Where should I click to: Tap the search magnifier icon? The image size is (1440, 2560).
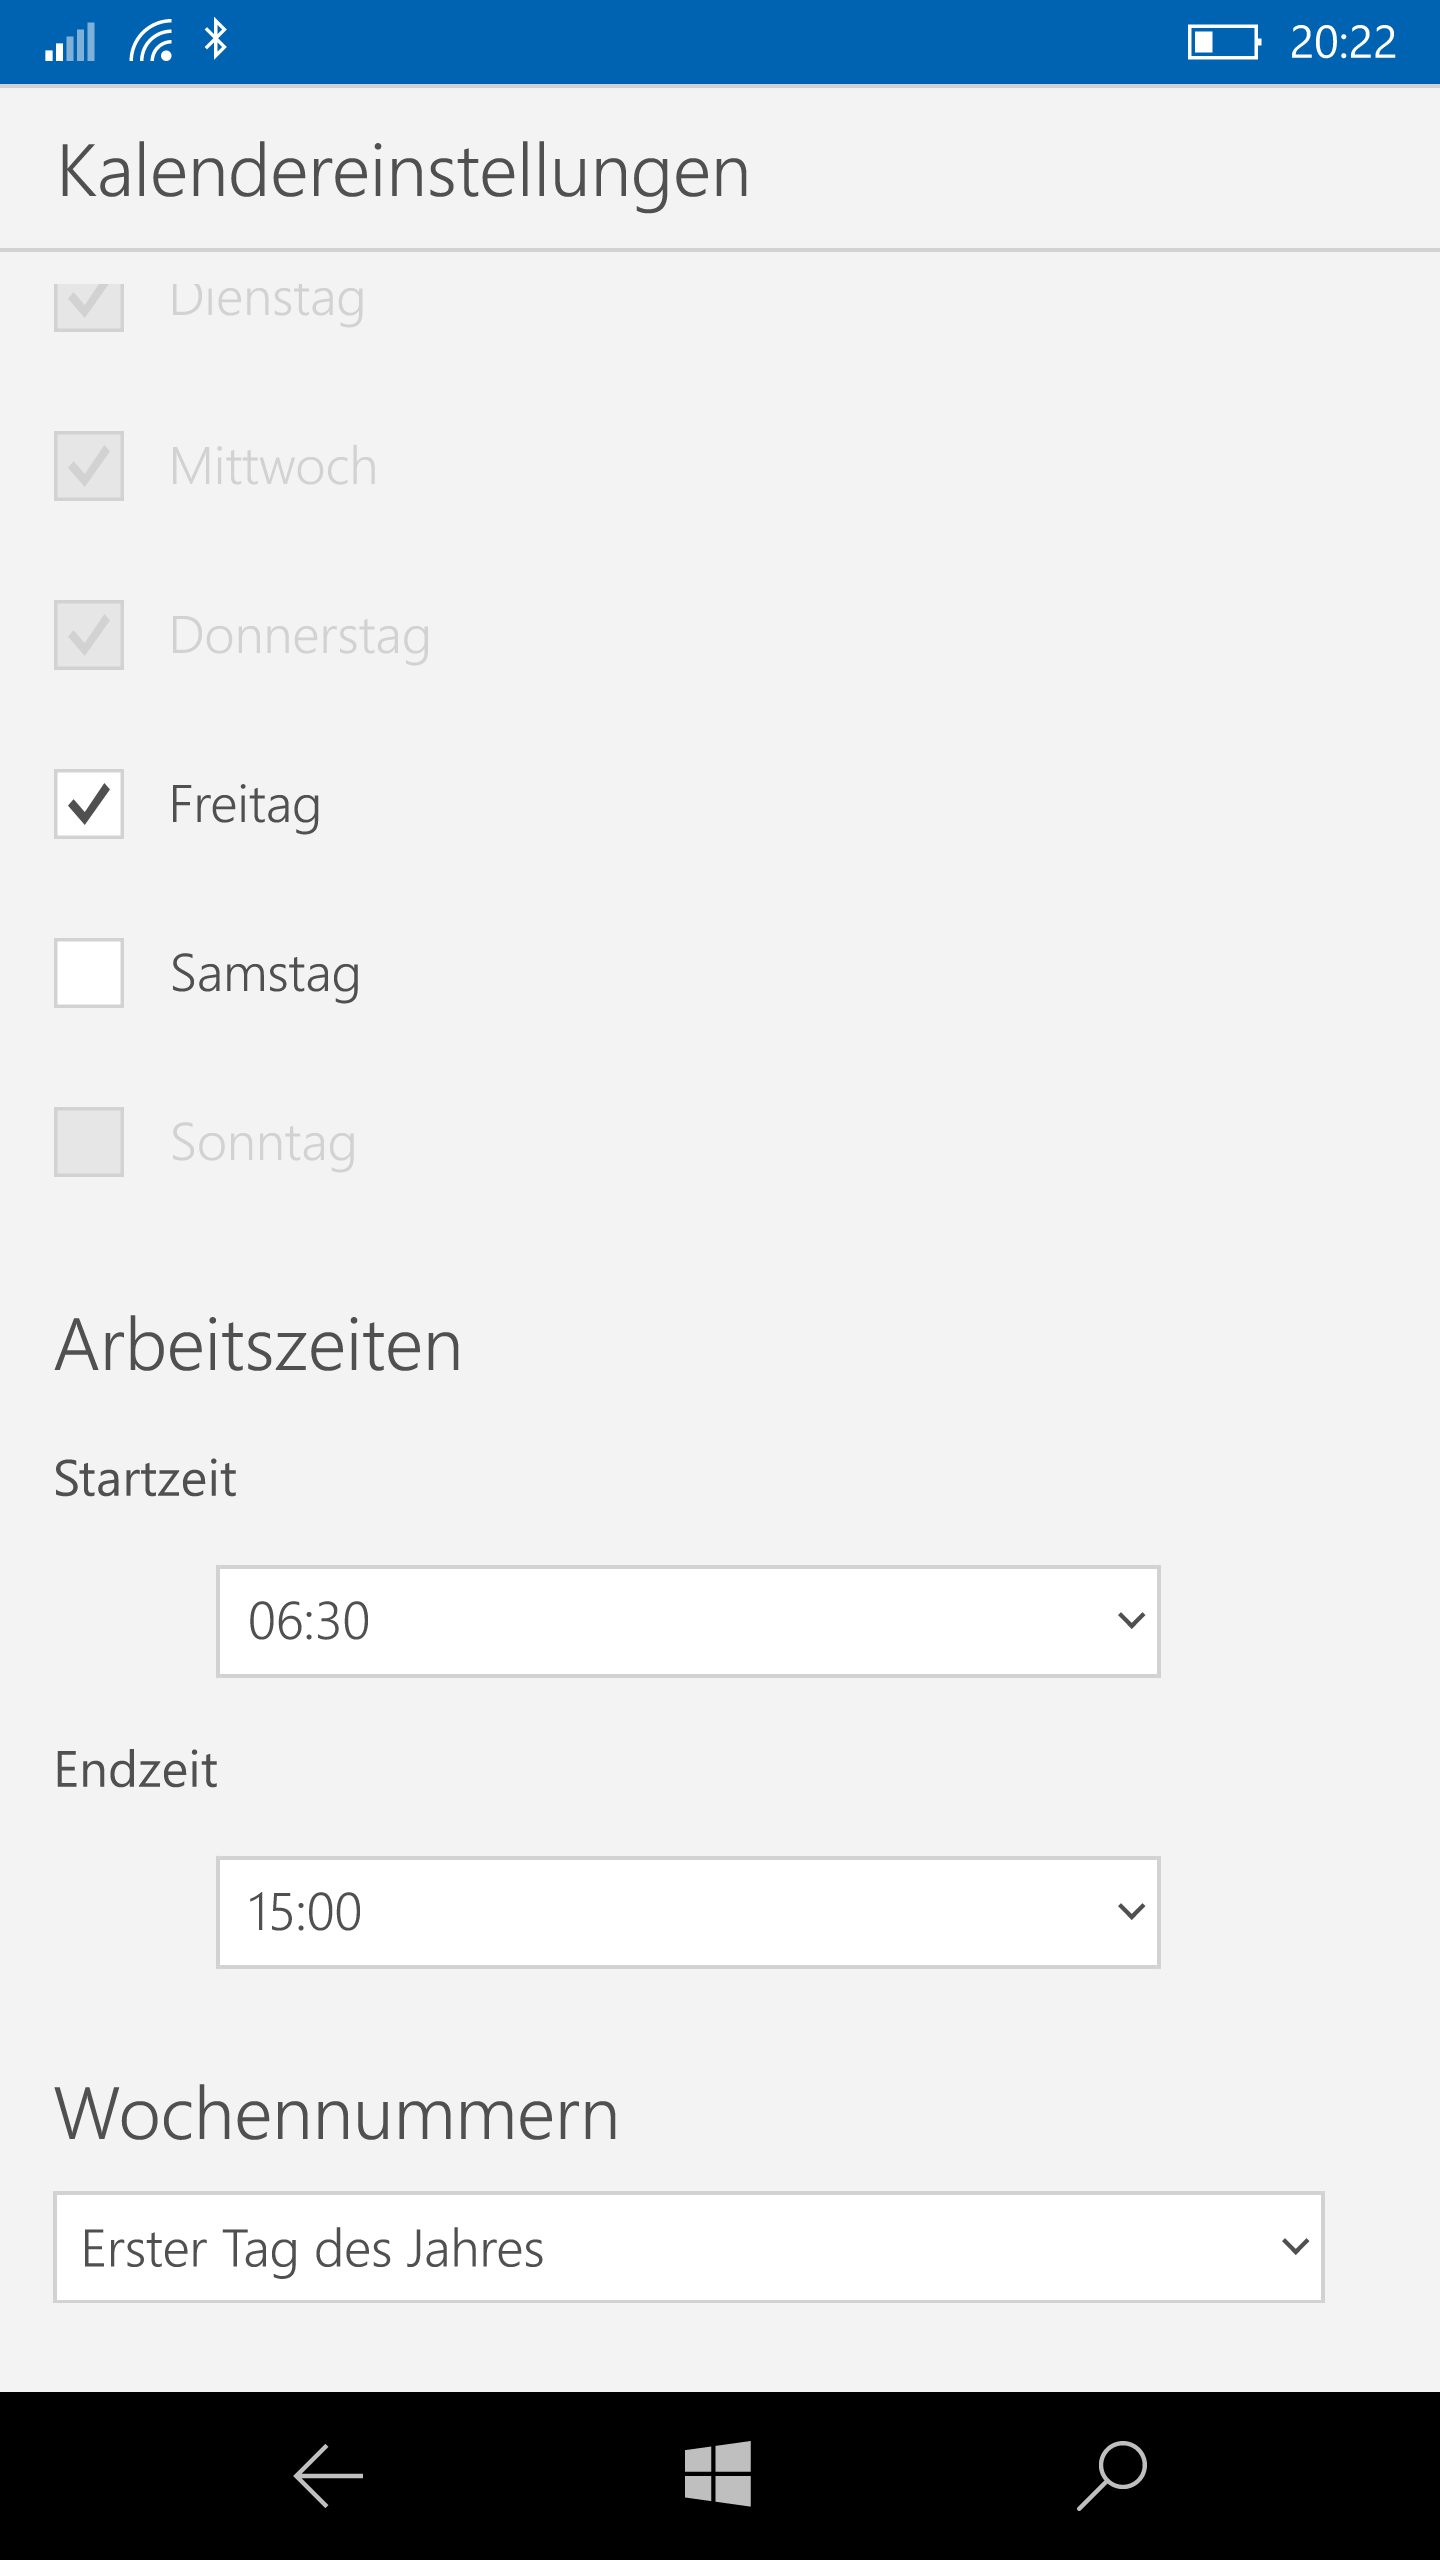pyautogui.click(x=1112, y=2475)
